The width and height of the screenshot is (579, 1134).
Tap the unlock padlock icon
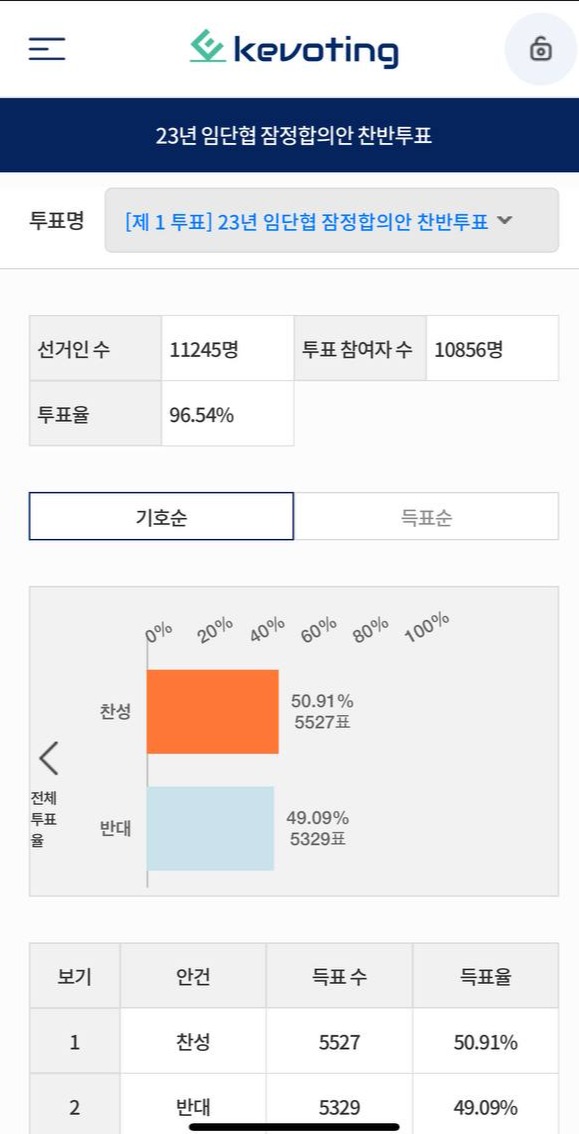[541, 49]
